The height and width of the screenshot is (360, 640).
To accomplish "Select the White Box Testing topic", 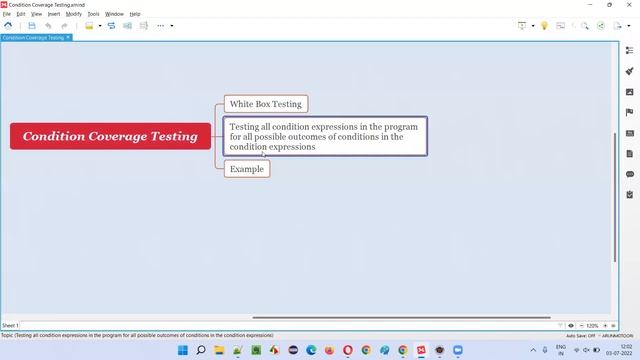I will pyautogui.click(x=266, y=104).
